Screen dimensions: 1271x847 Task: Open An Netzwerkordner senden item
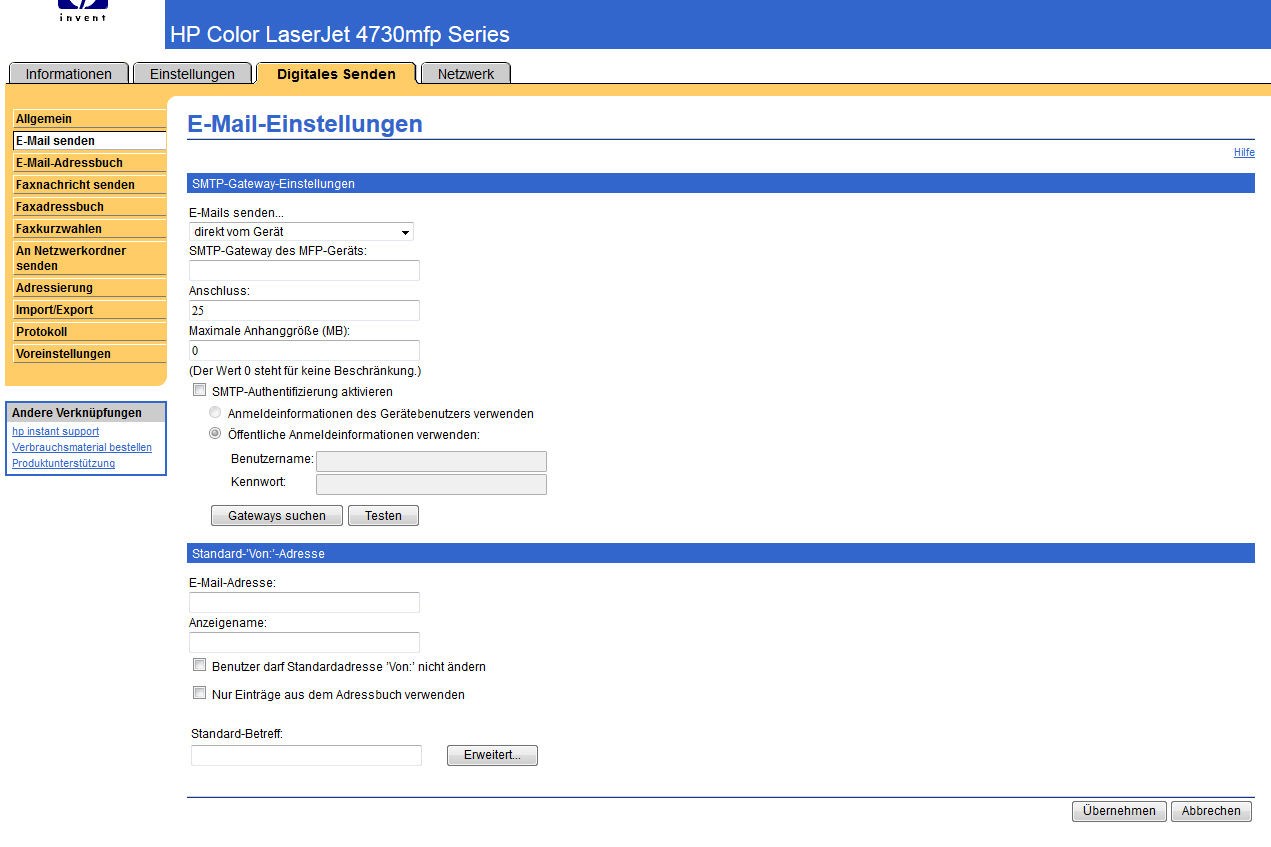tap(90, 258)
